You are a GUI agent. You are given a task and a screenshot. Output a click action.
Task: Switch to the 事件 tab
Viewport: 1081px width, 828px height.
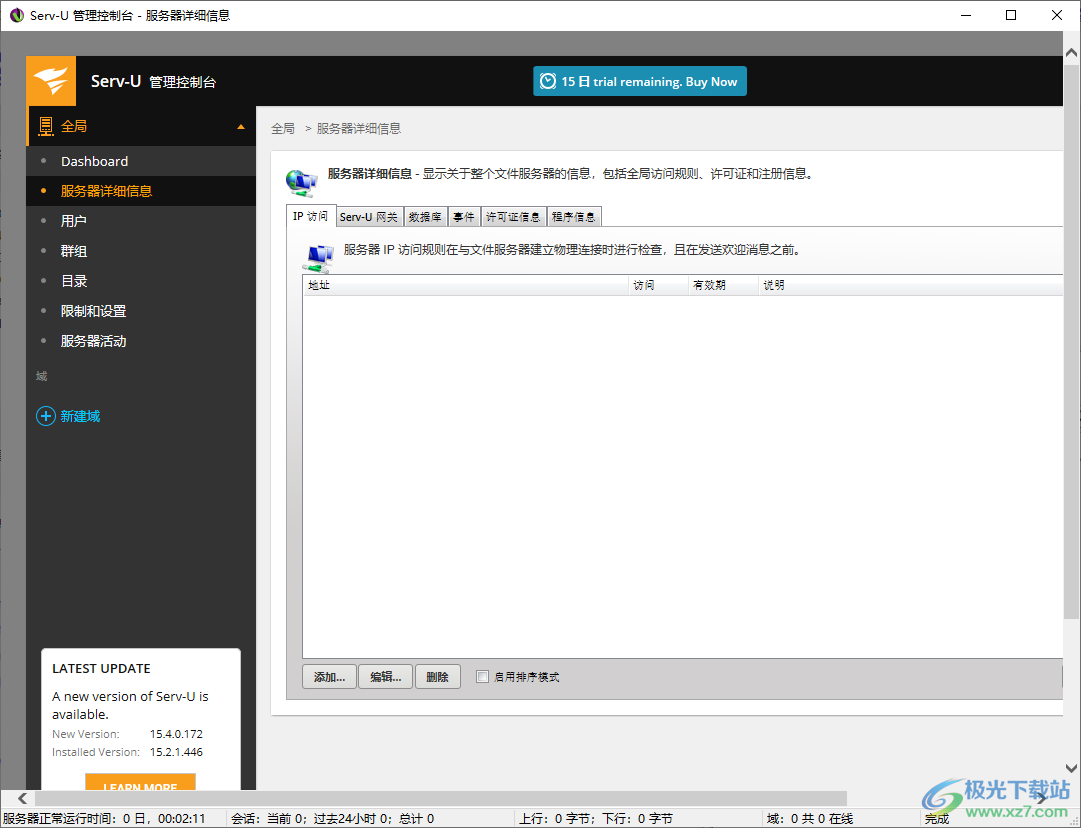(x=464, y=217)
